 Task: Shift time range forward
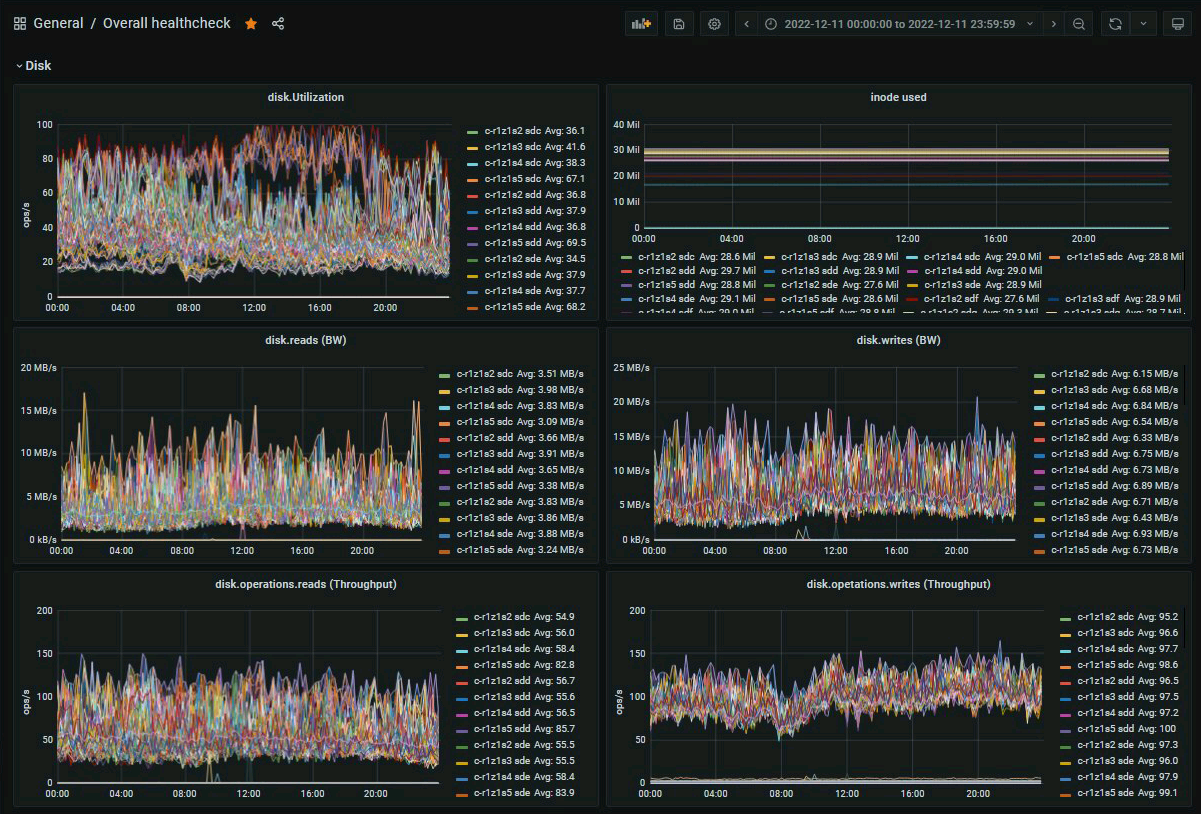[1053, 24]
